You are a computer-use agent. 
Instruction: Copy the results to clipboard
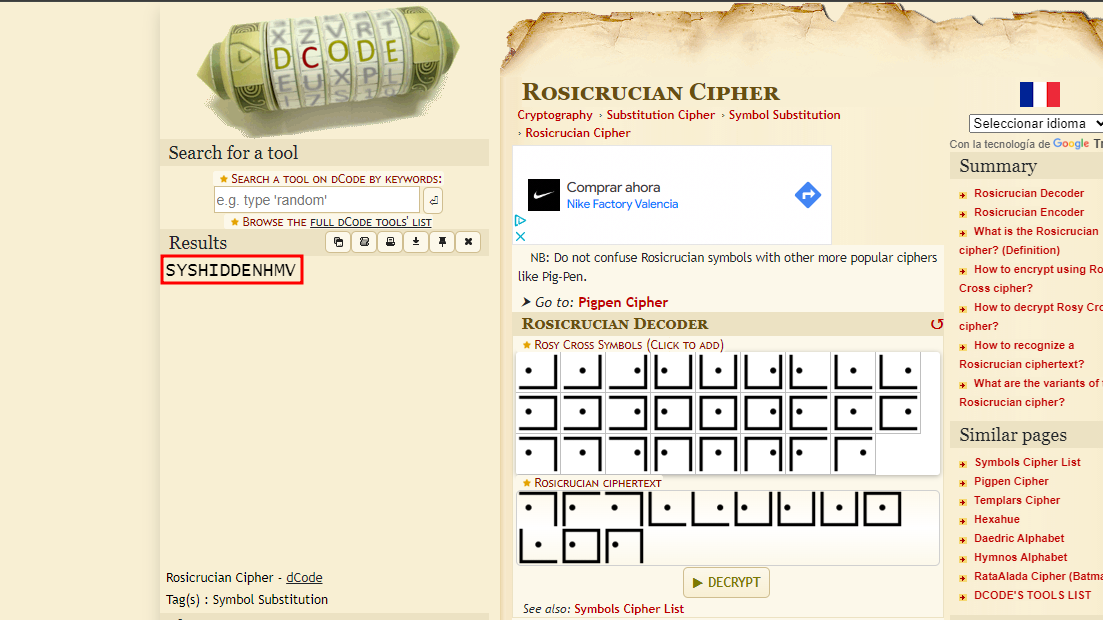click(x=338, y=242)
